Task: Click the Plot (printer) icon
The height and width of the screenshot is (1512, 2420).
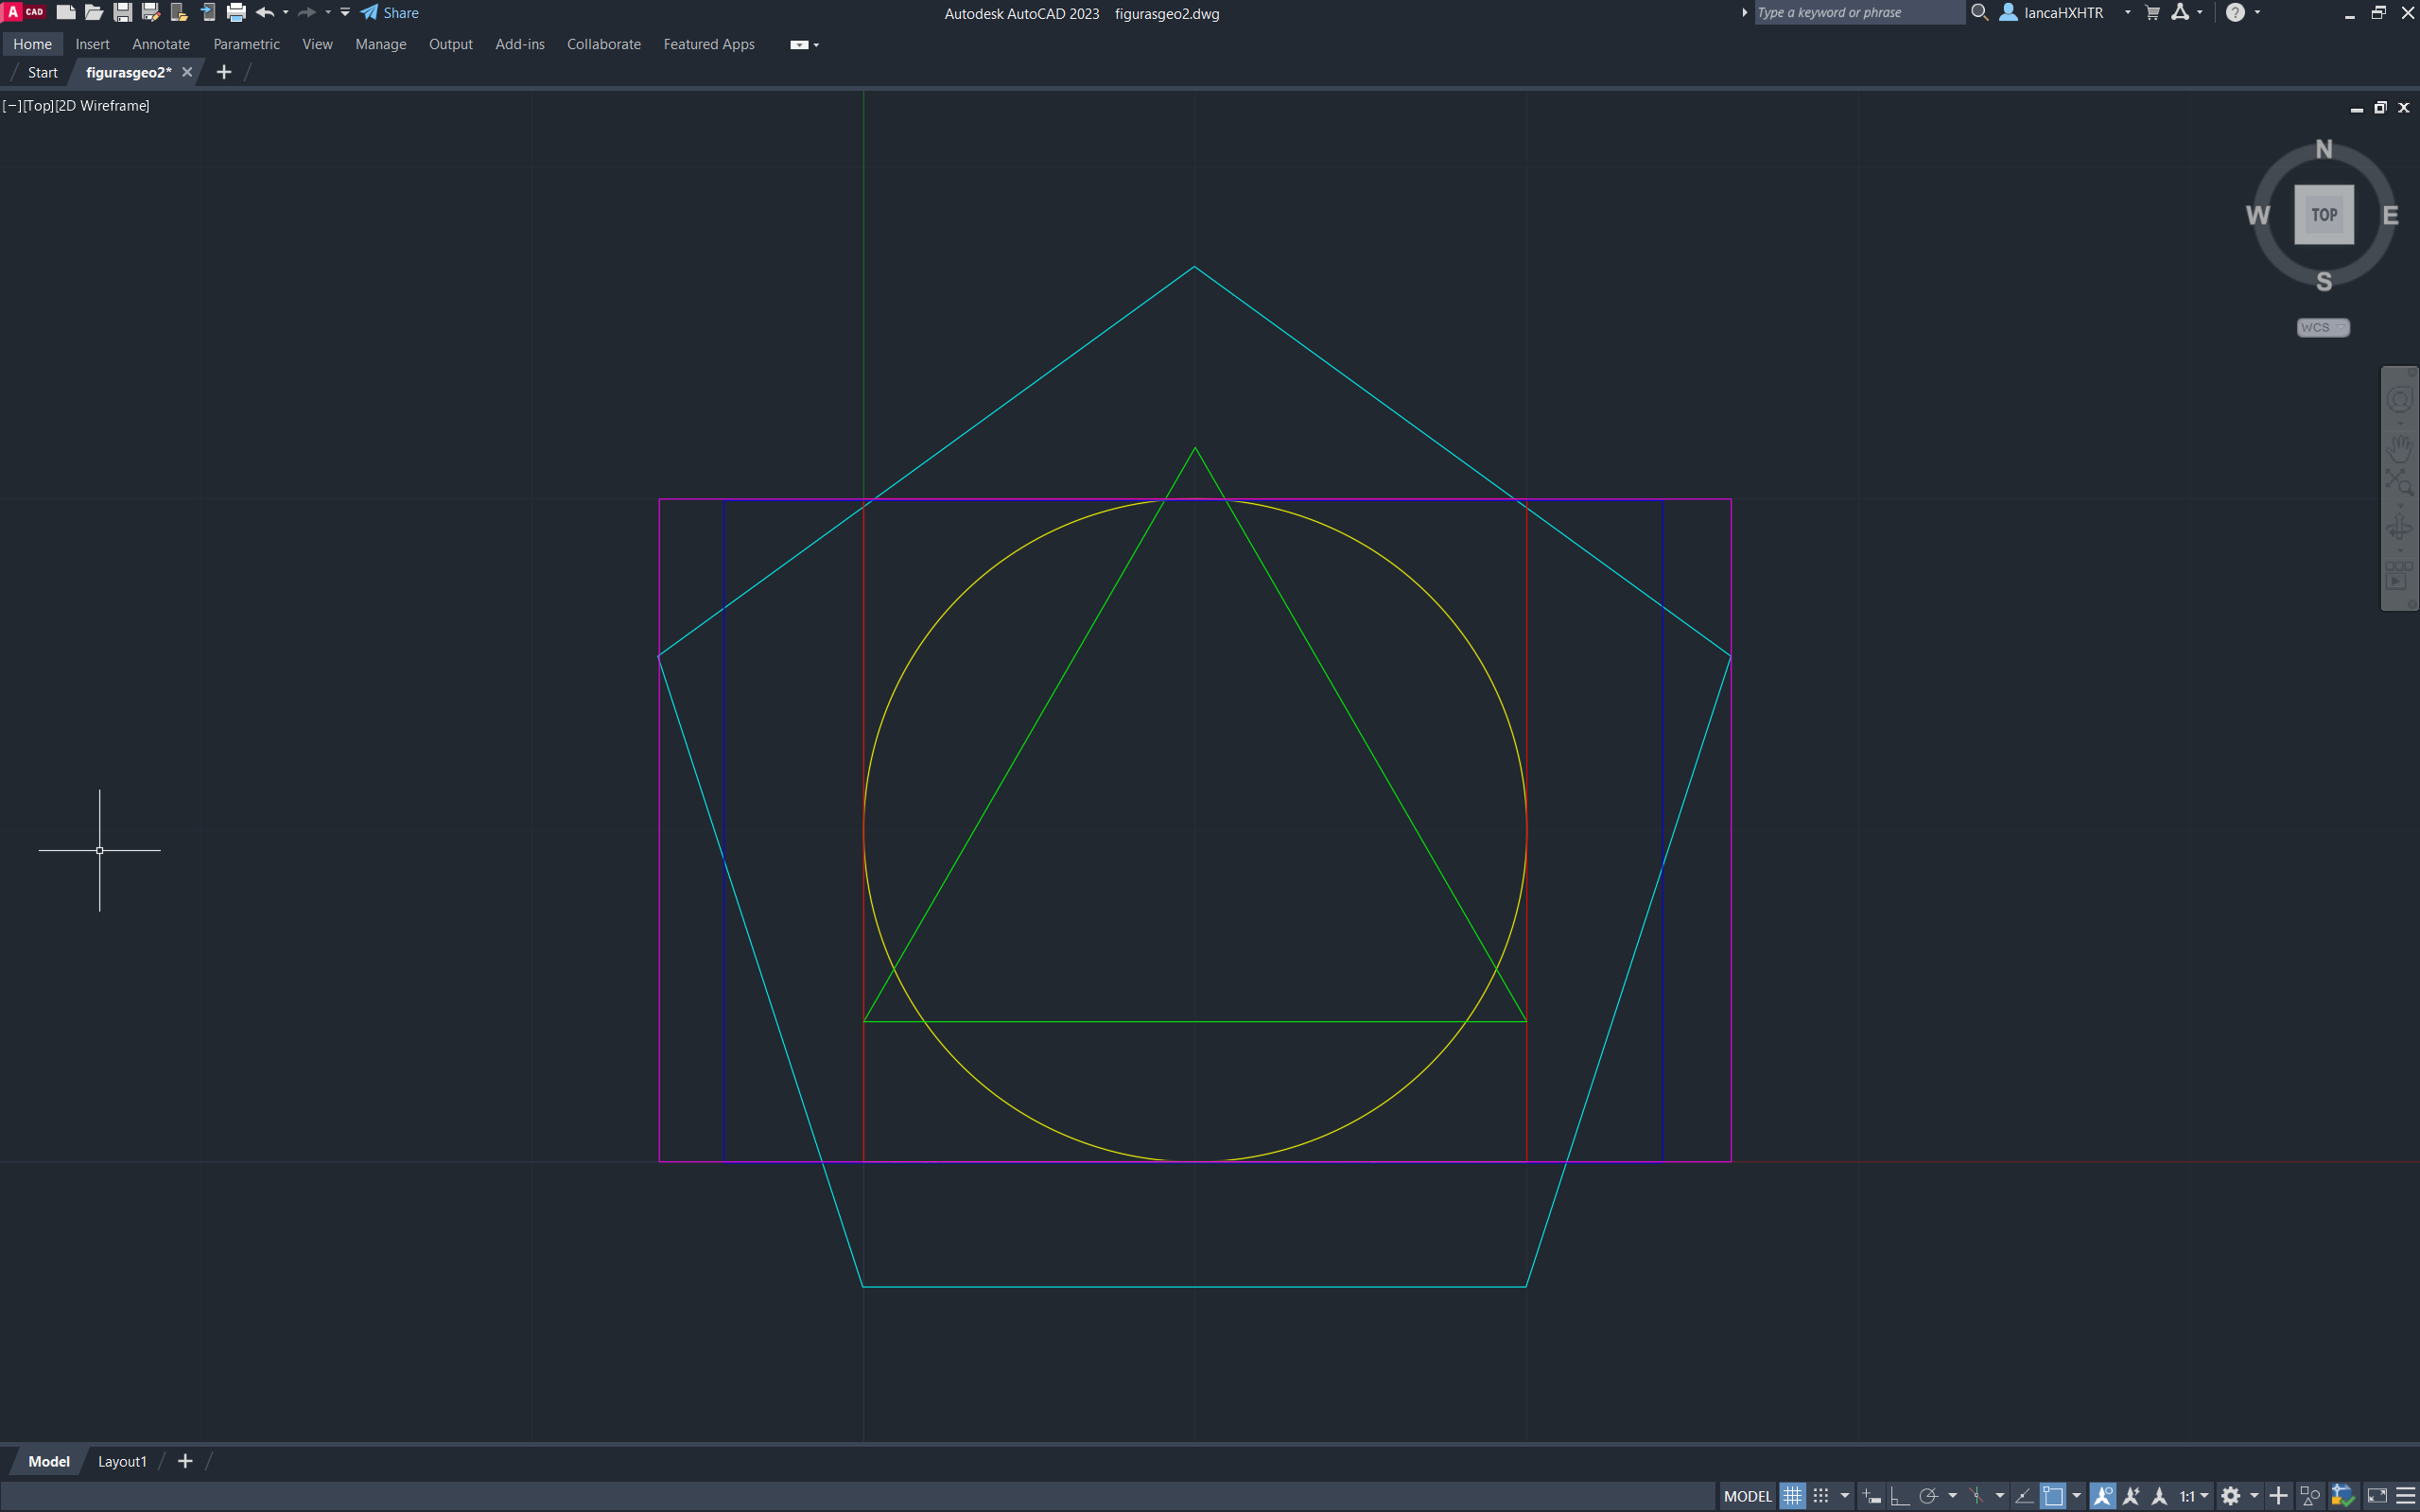Action: [236, 13]
